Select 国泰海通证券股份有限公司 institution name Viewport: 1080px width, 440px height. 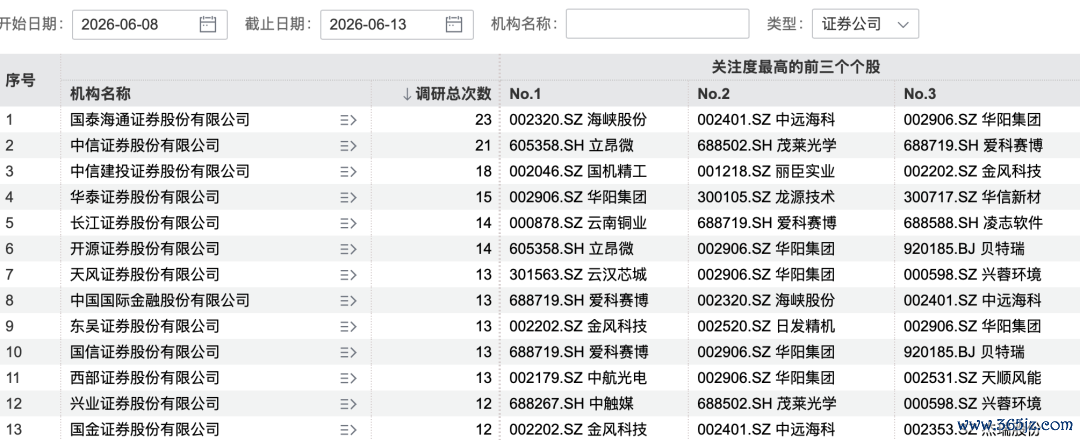click(160, 120)
